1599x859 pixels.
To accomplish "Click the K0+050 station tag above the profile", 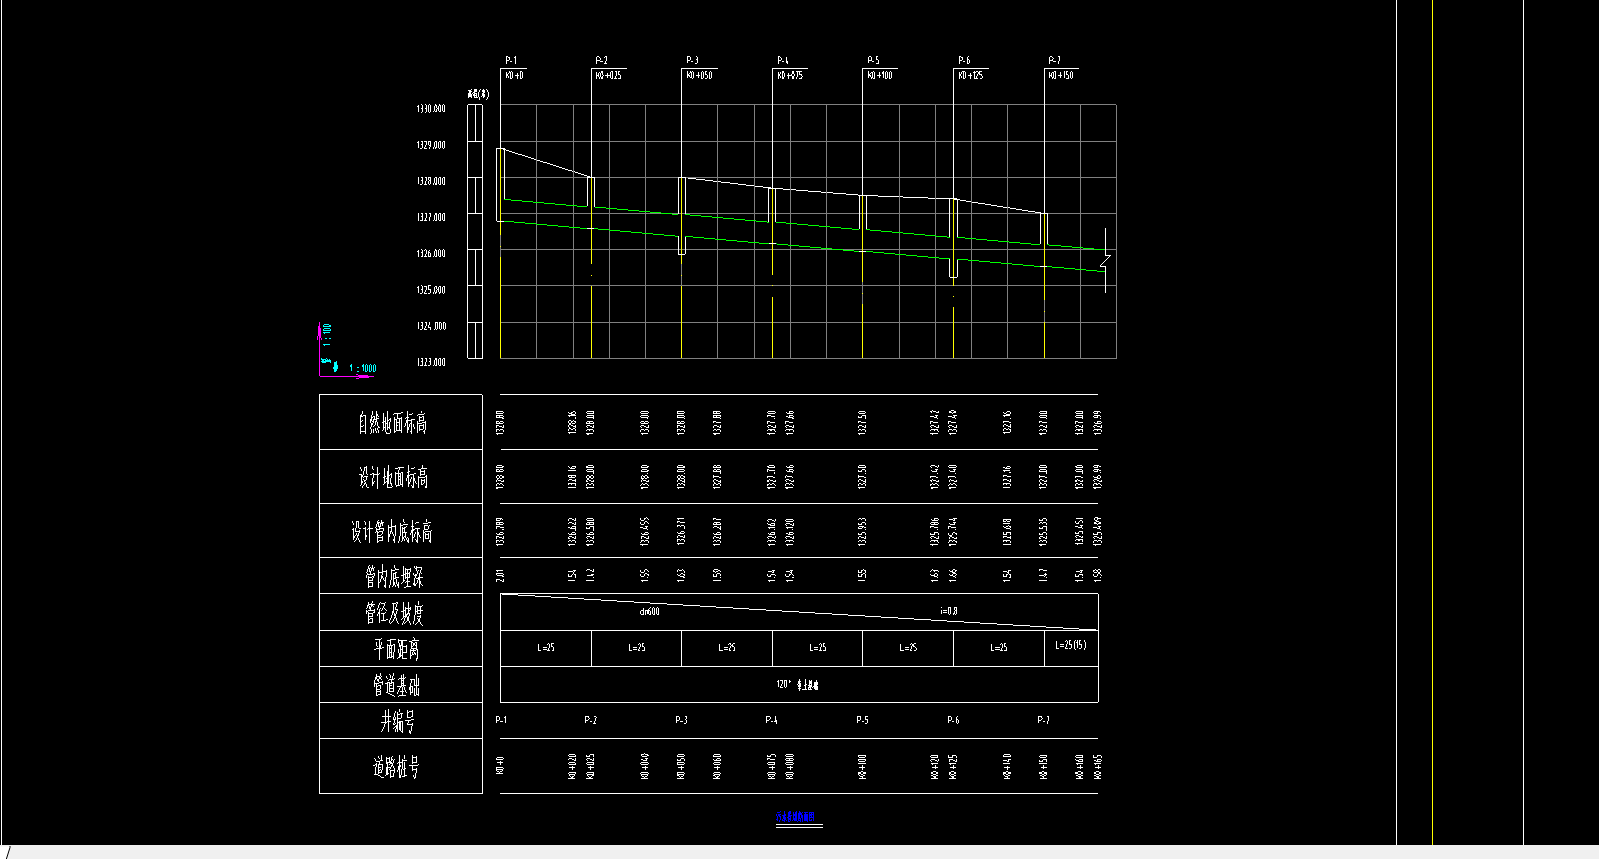I will click(699, 75).
